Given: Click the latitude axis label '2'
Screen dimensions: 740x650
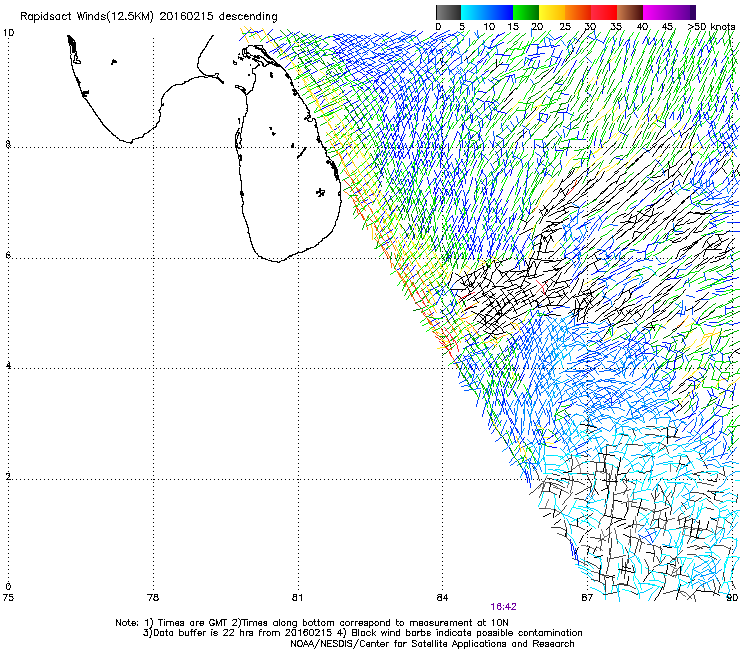Looking at the screenshot, I should click(x=8, y=477).
